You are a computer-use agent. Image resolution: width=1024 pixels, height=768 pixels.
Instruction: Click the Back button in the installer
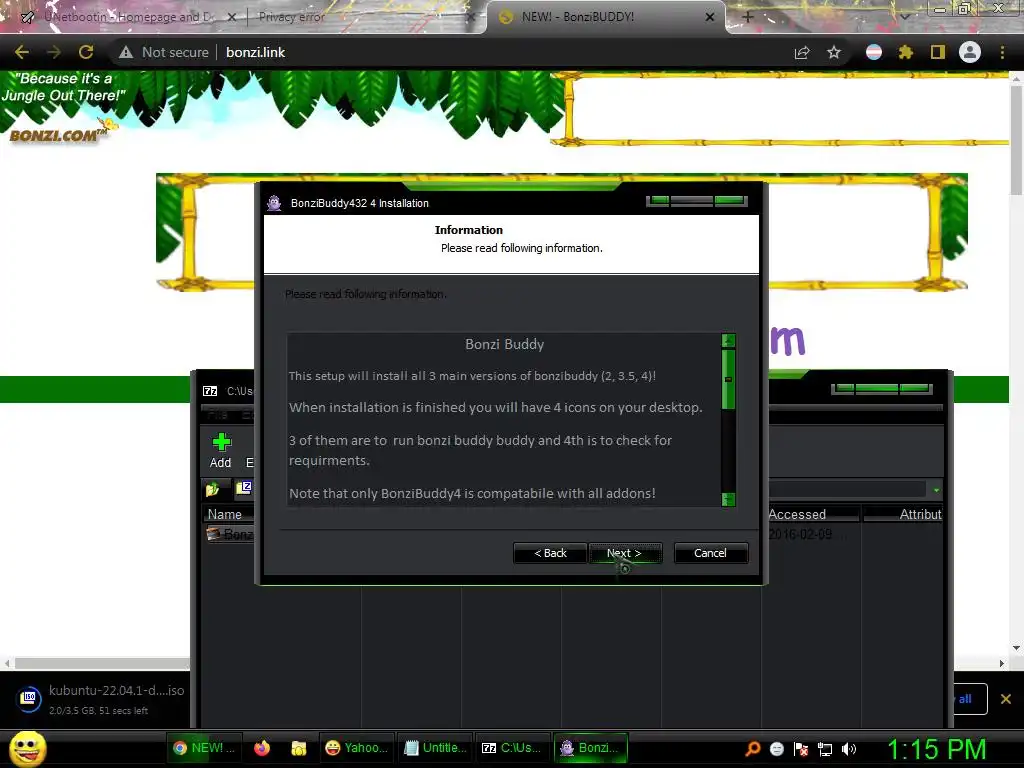click(x=550, y=553)
